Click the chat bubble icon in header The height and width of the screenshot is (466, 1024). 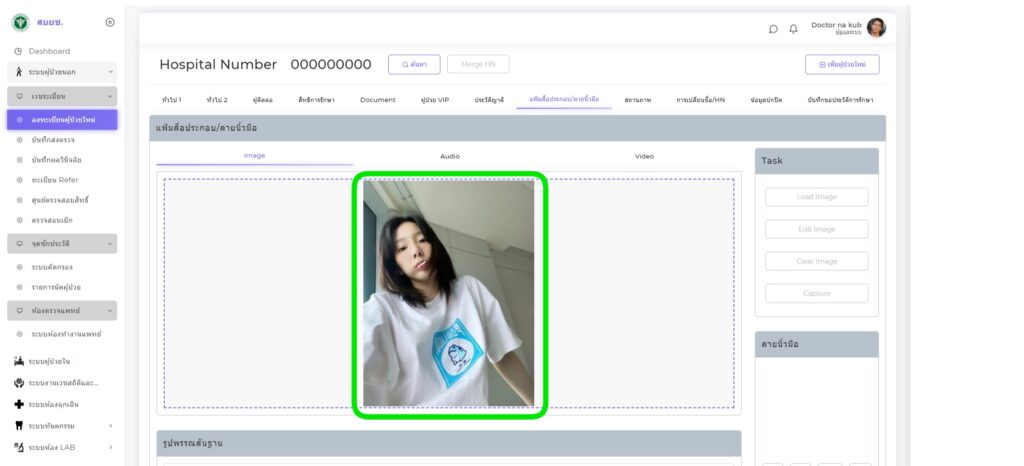click(x=773, y=28)
